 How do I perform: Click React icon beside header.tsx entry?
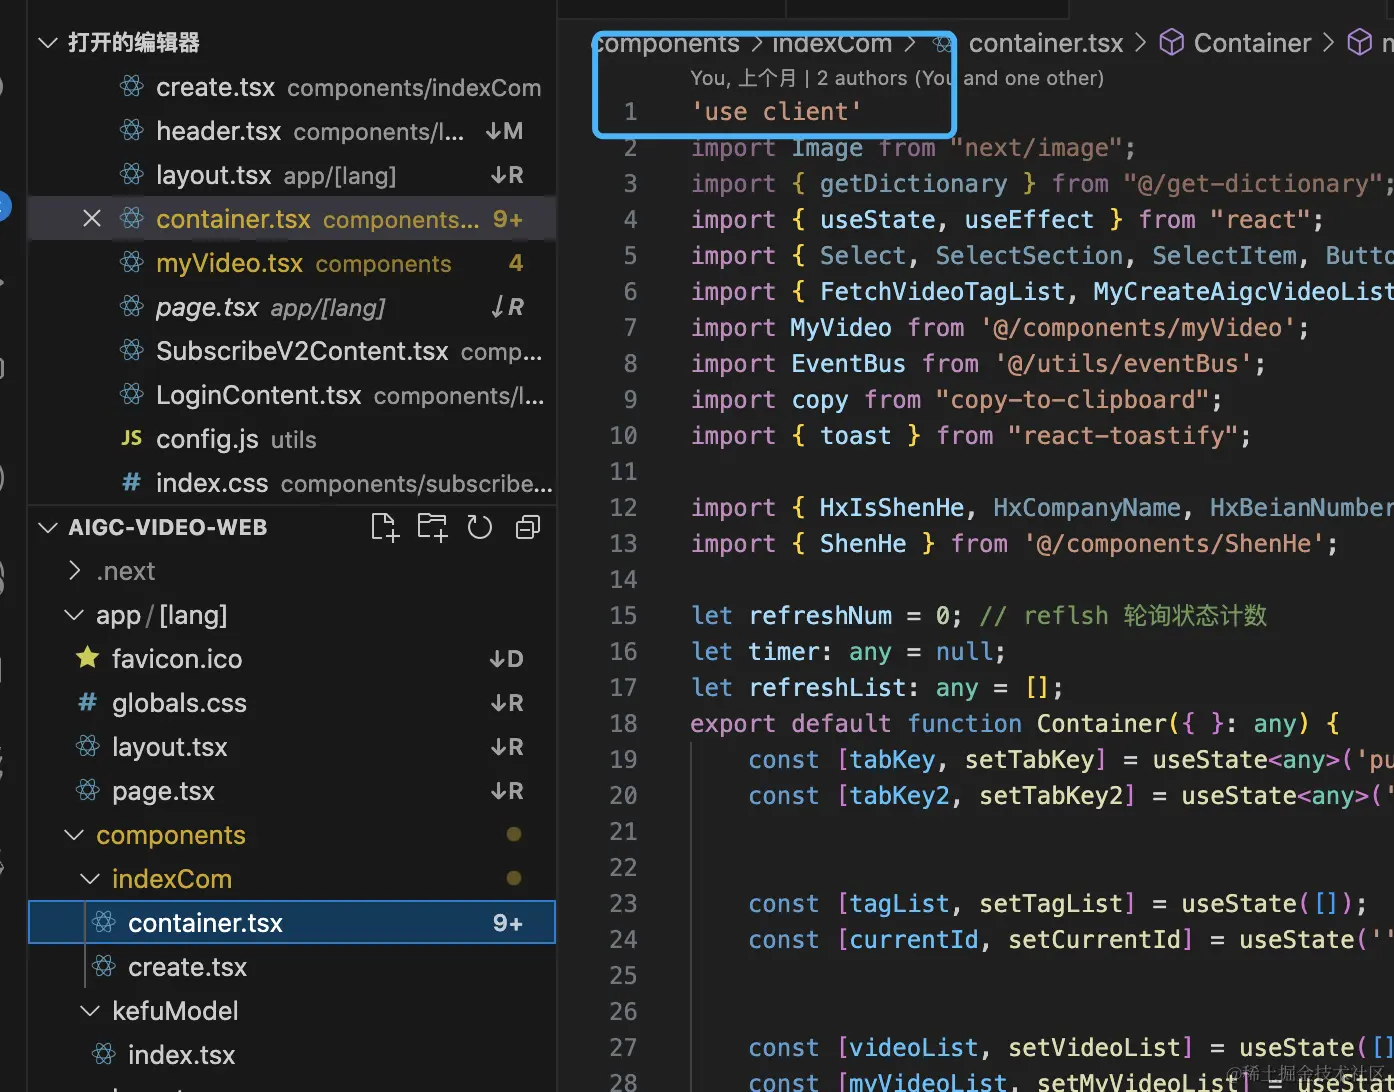pyautogui.click(x=132, y=130)
